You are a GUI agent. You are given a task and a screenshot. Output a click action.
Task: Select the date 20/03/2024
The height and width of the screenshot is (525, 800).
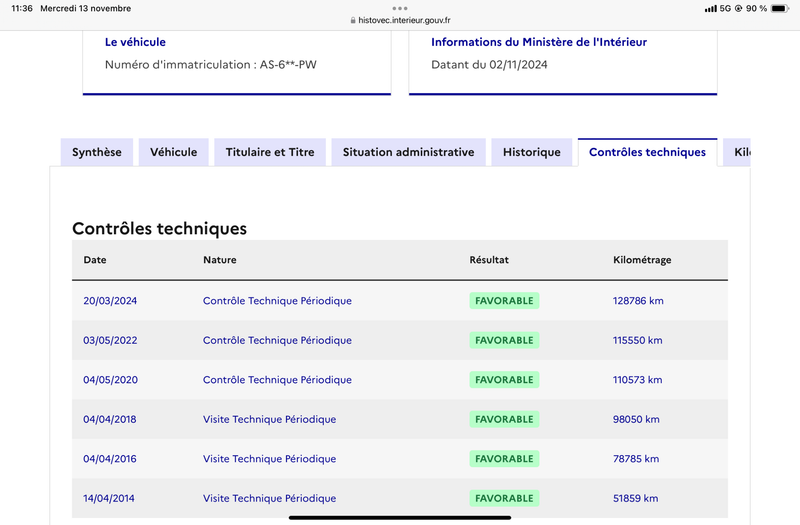(x=110, y=301)
